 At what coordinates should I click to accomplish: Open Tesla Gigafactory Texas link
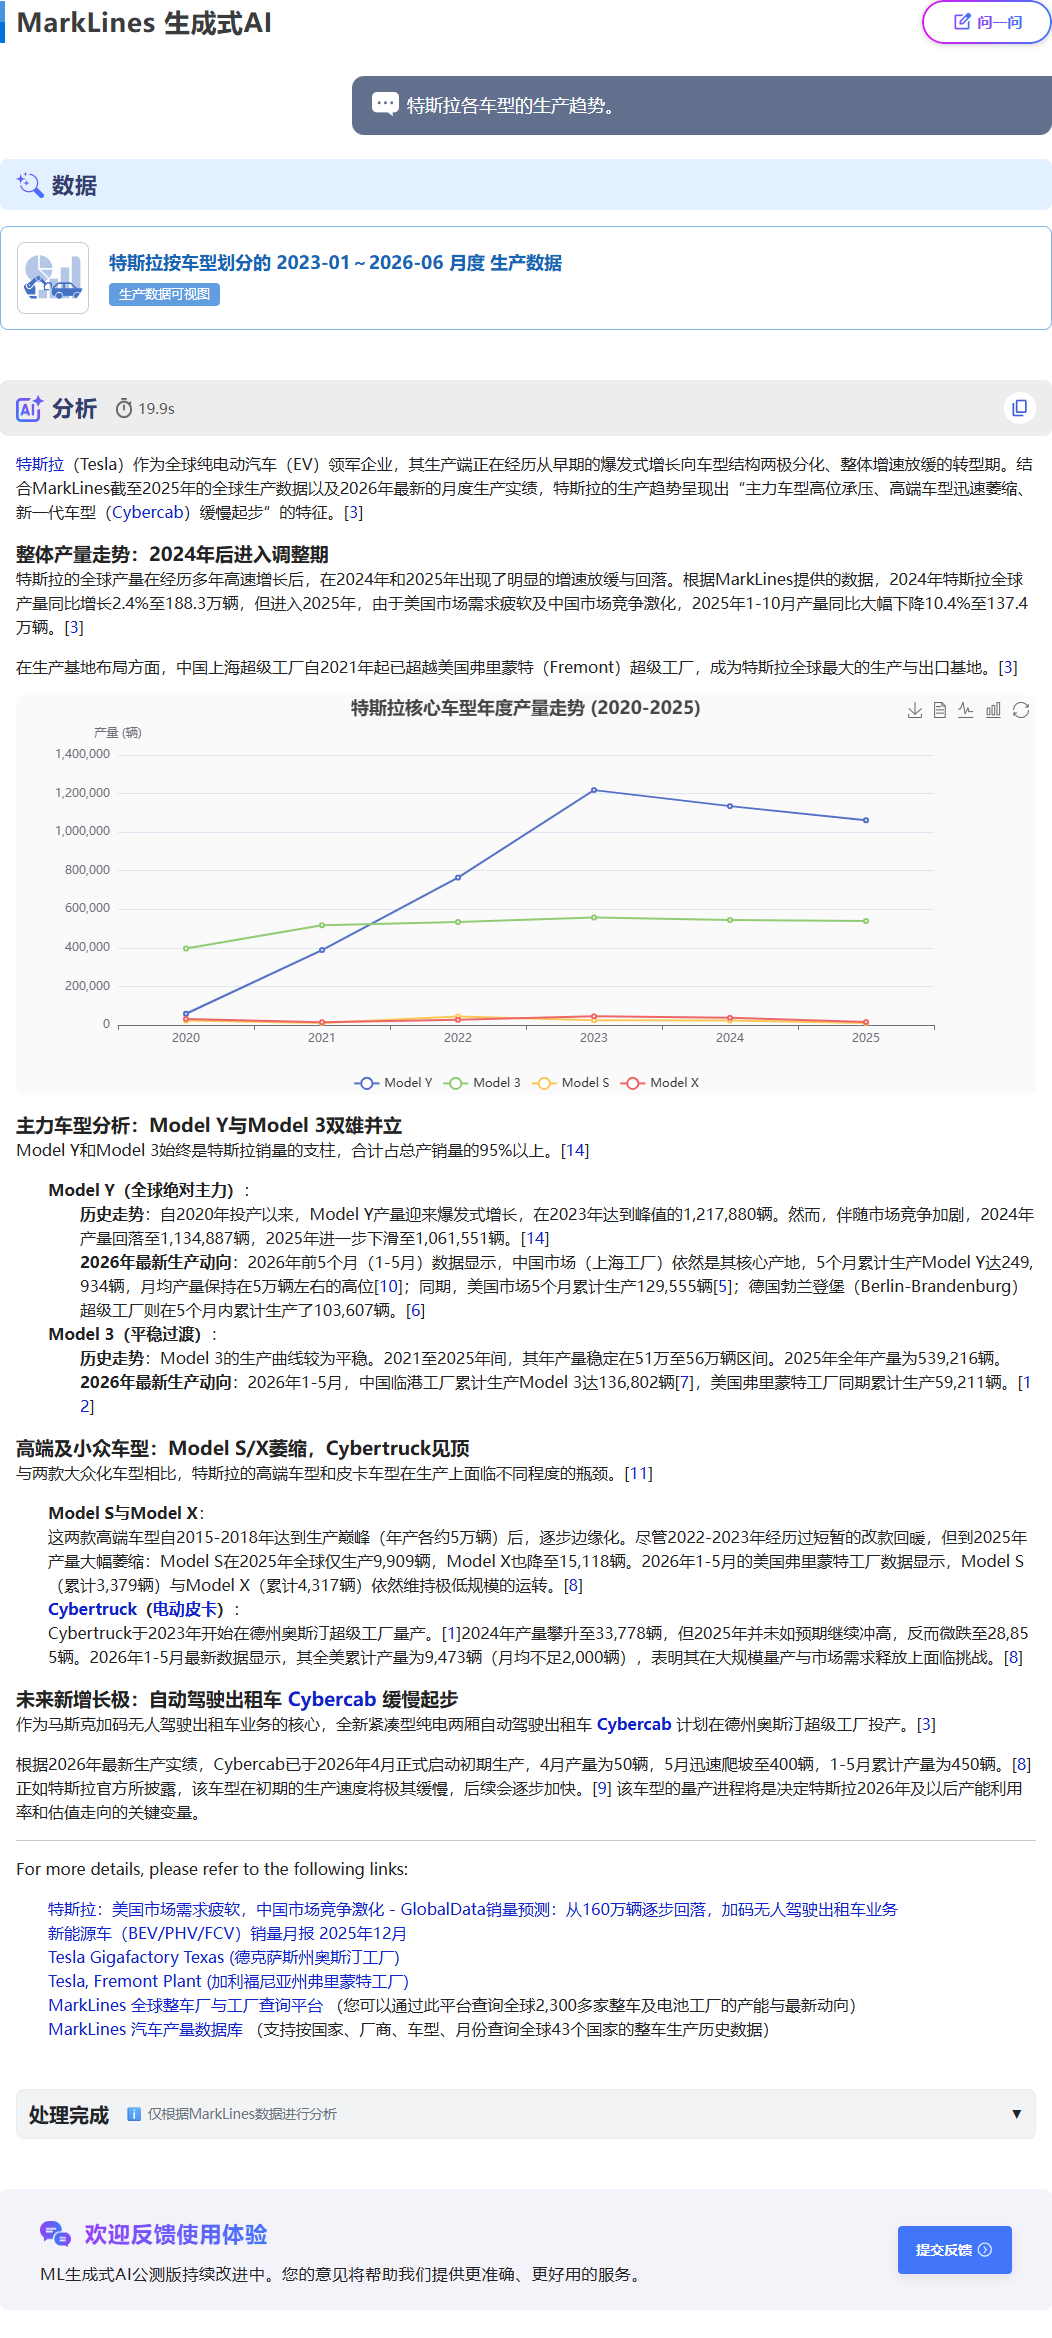click(x=224, y=1957)
